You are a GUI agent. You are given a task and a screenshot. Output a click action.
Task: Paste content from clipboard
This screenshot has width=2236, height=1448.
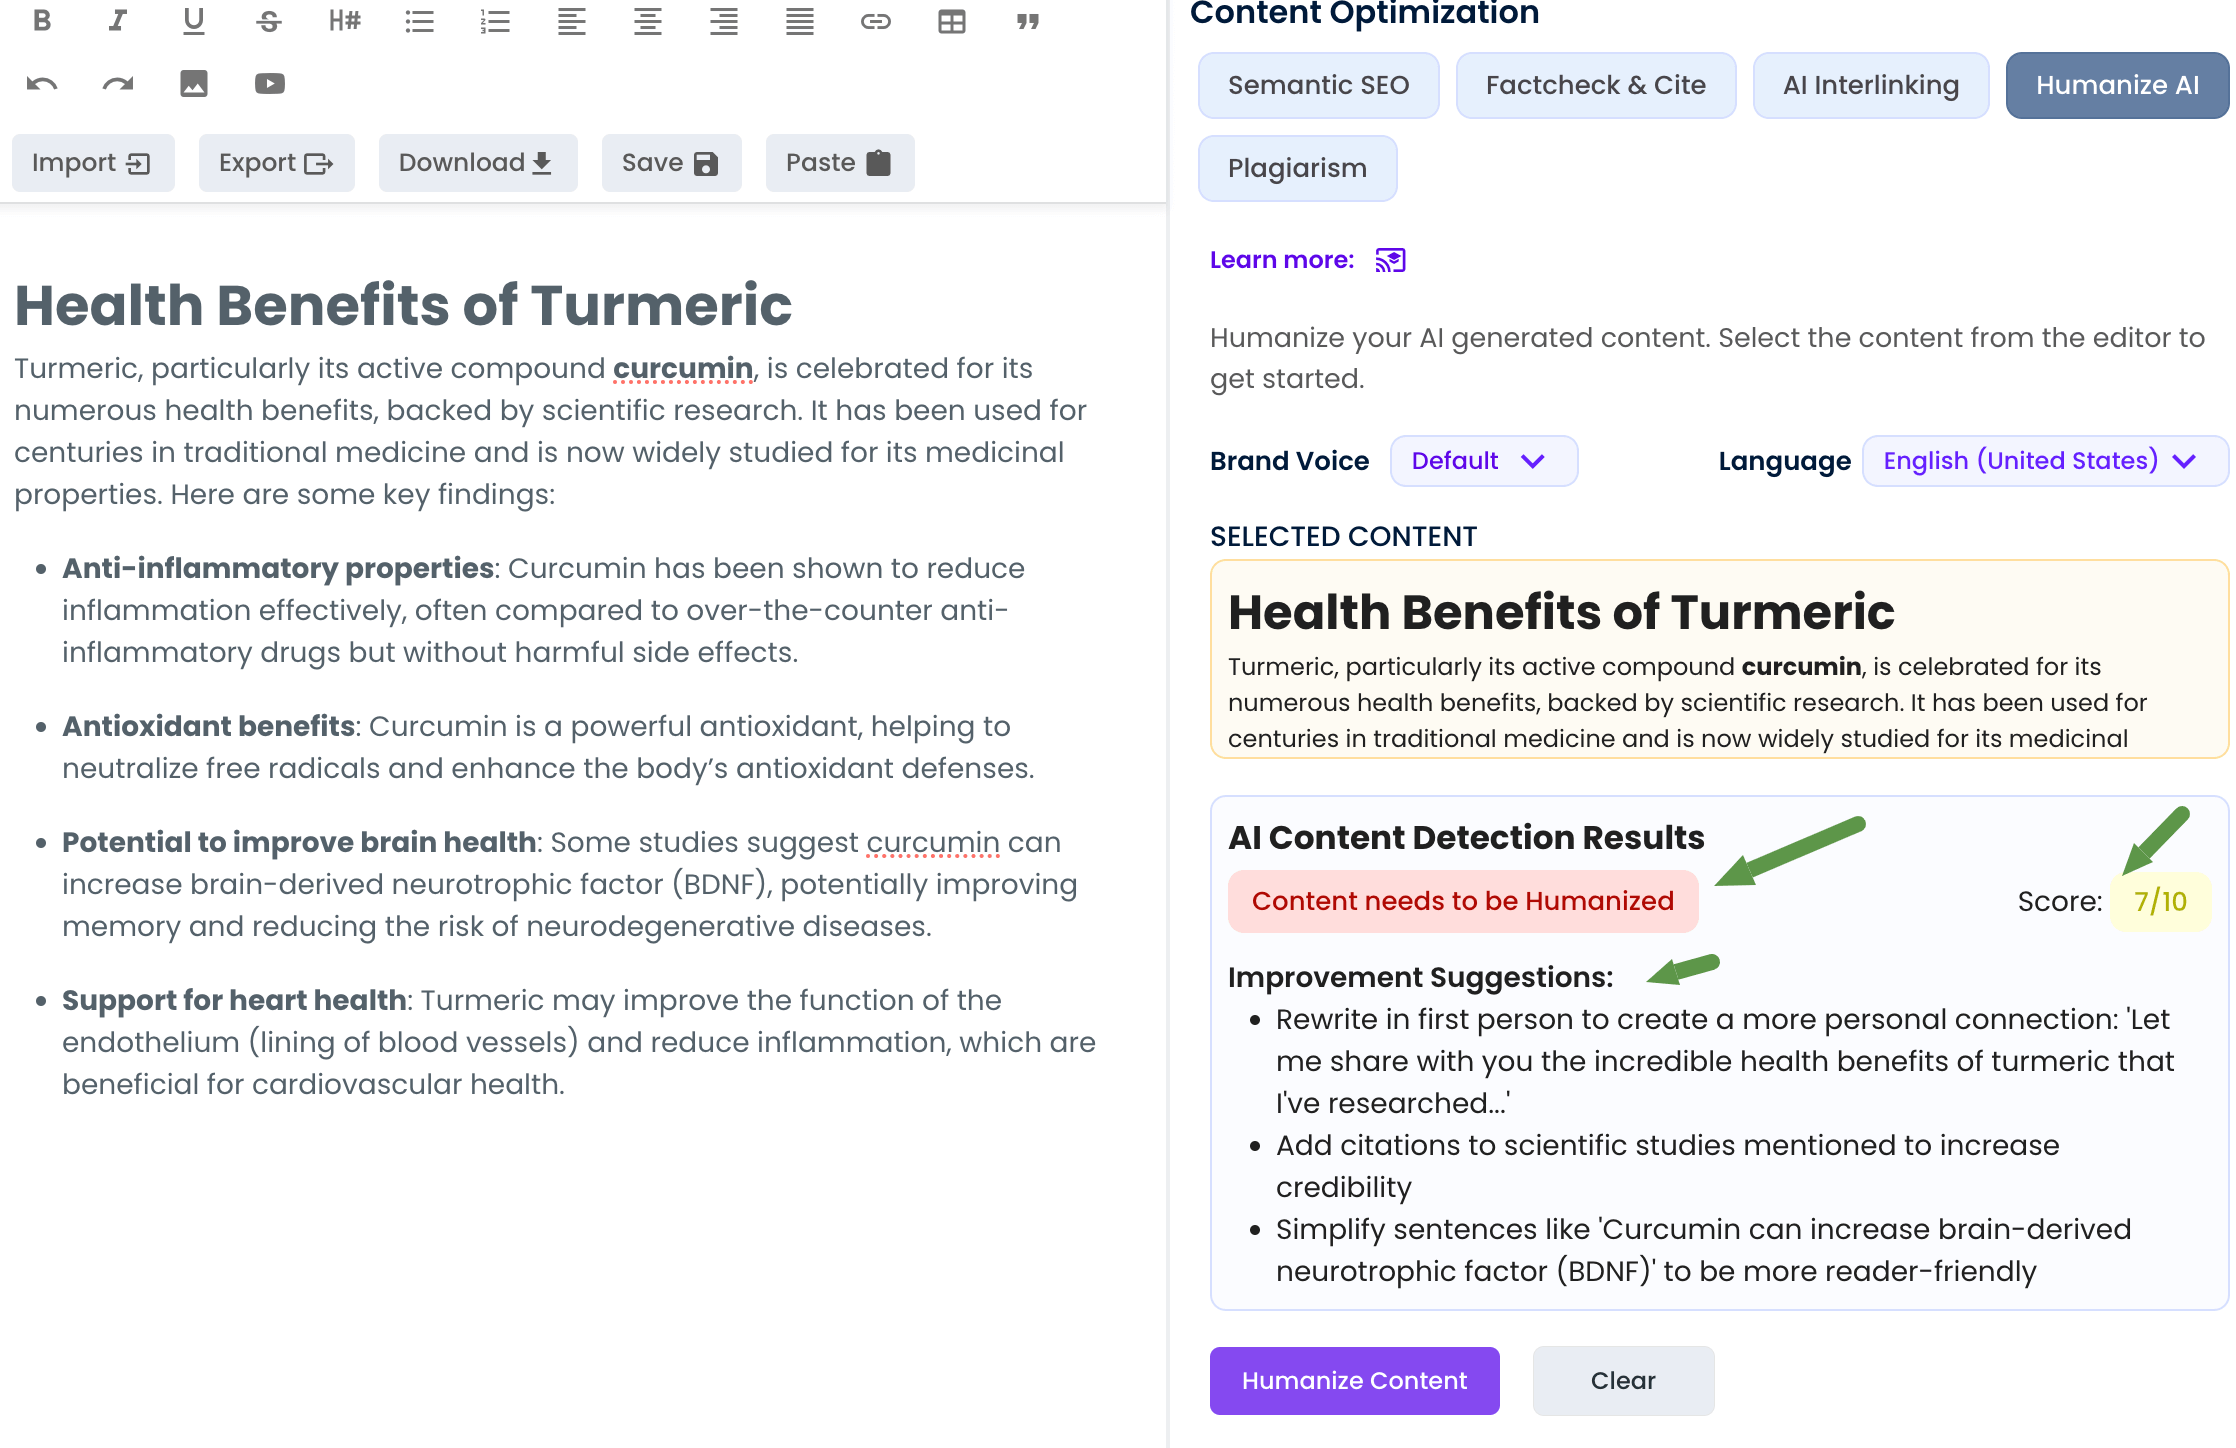[x=840, y=163]
